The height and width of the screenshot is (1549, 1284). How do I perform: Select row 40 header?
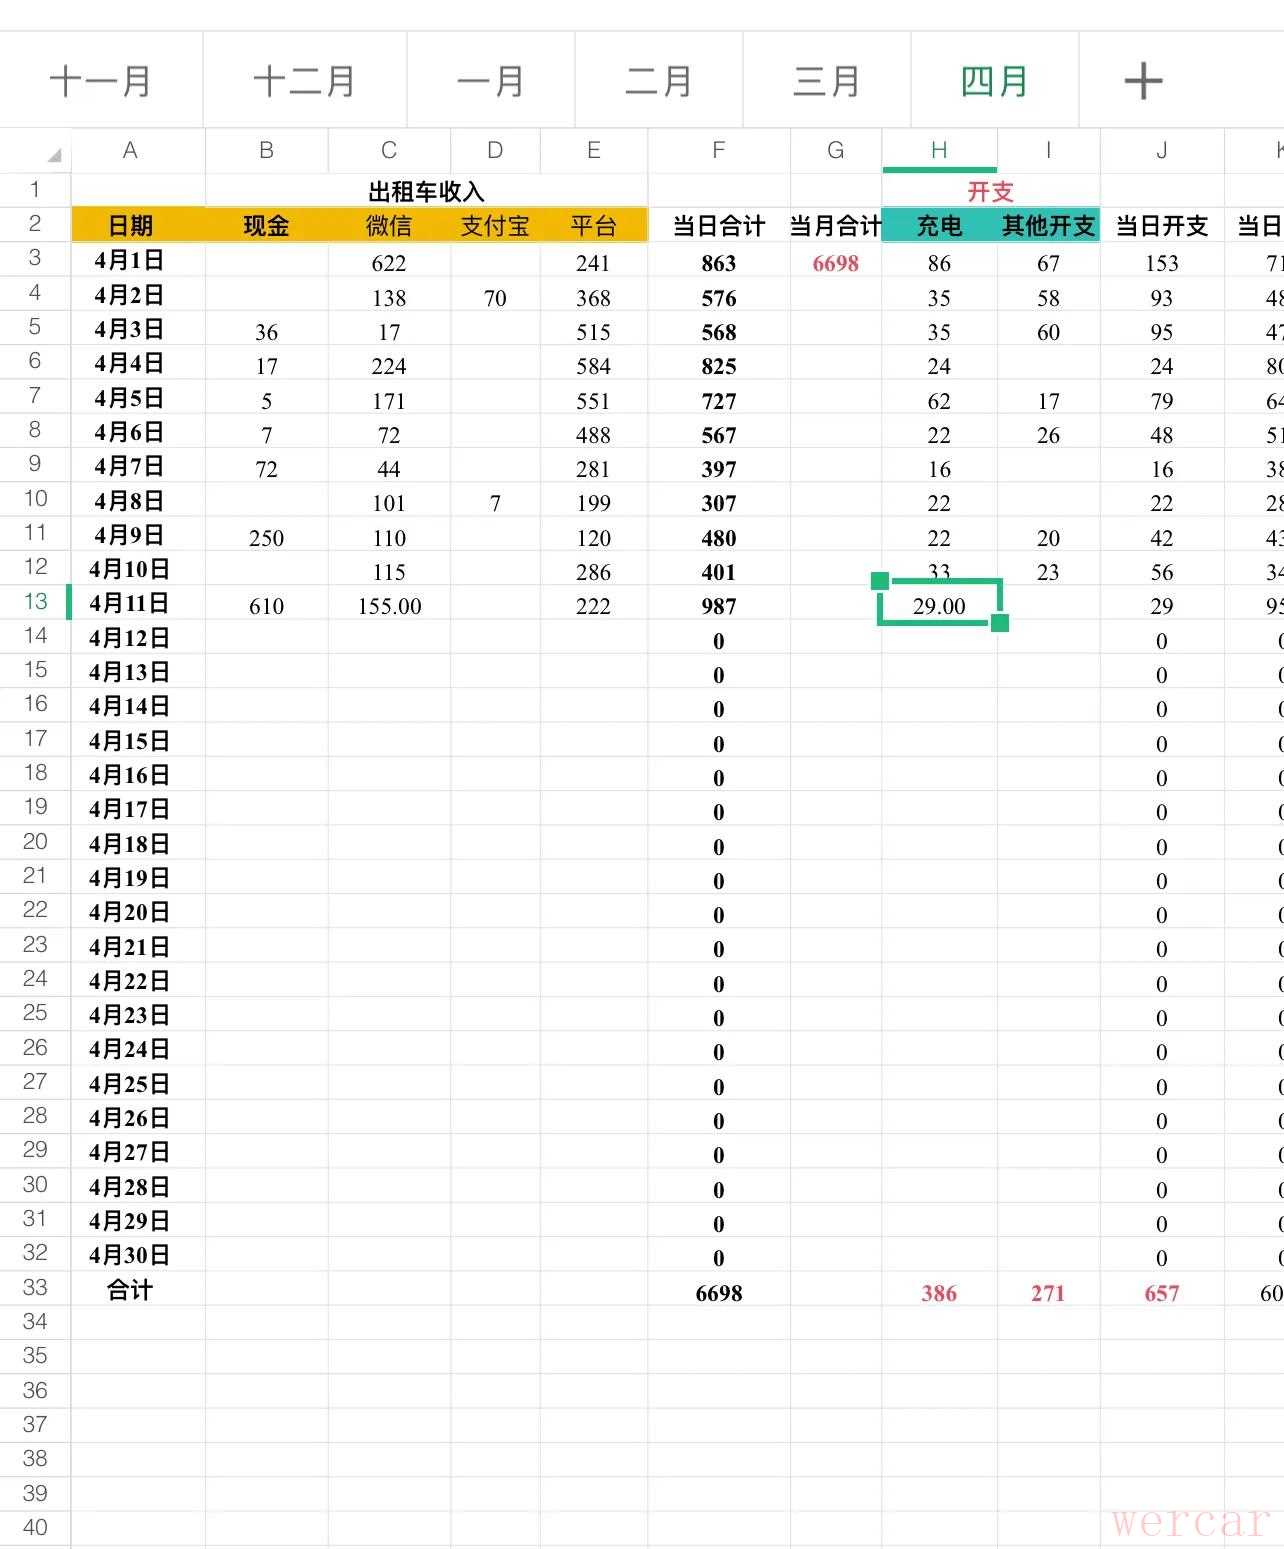click(35, 1527)
